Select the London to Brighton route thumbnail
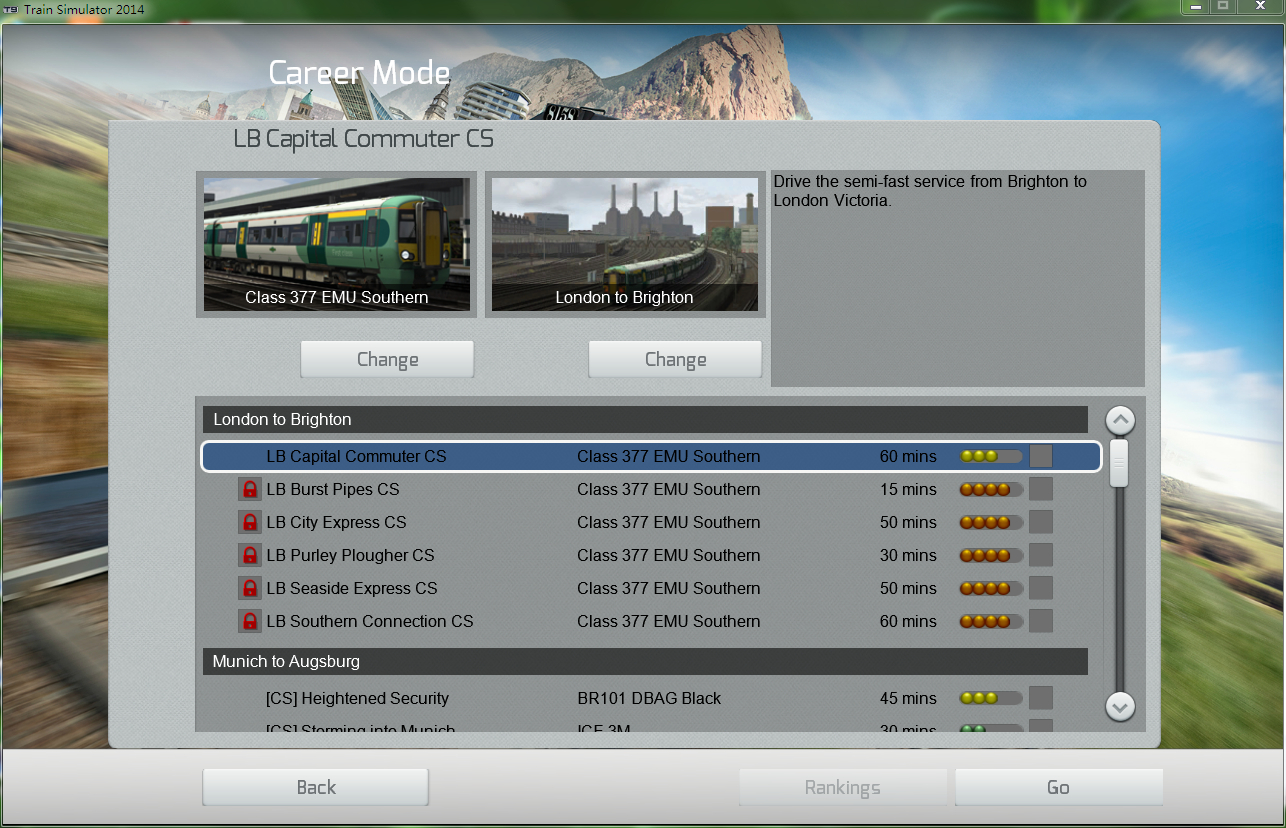 point(625,244)
